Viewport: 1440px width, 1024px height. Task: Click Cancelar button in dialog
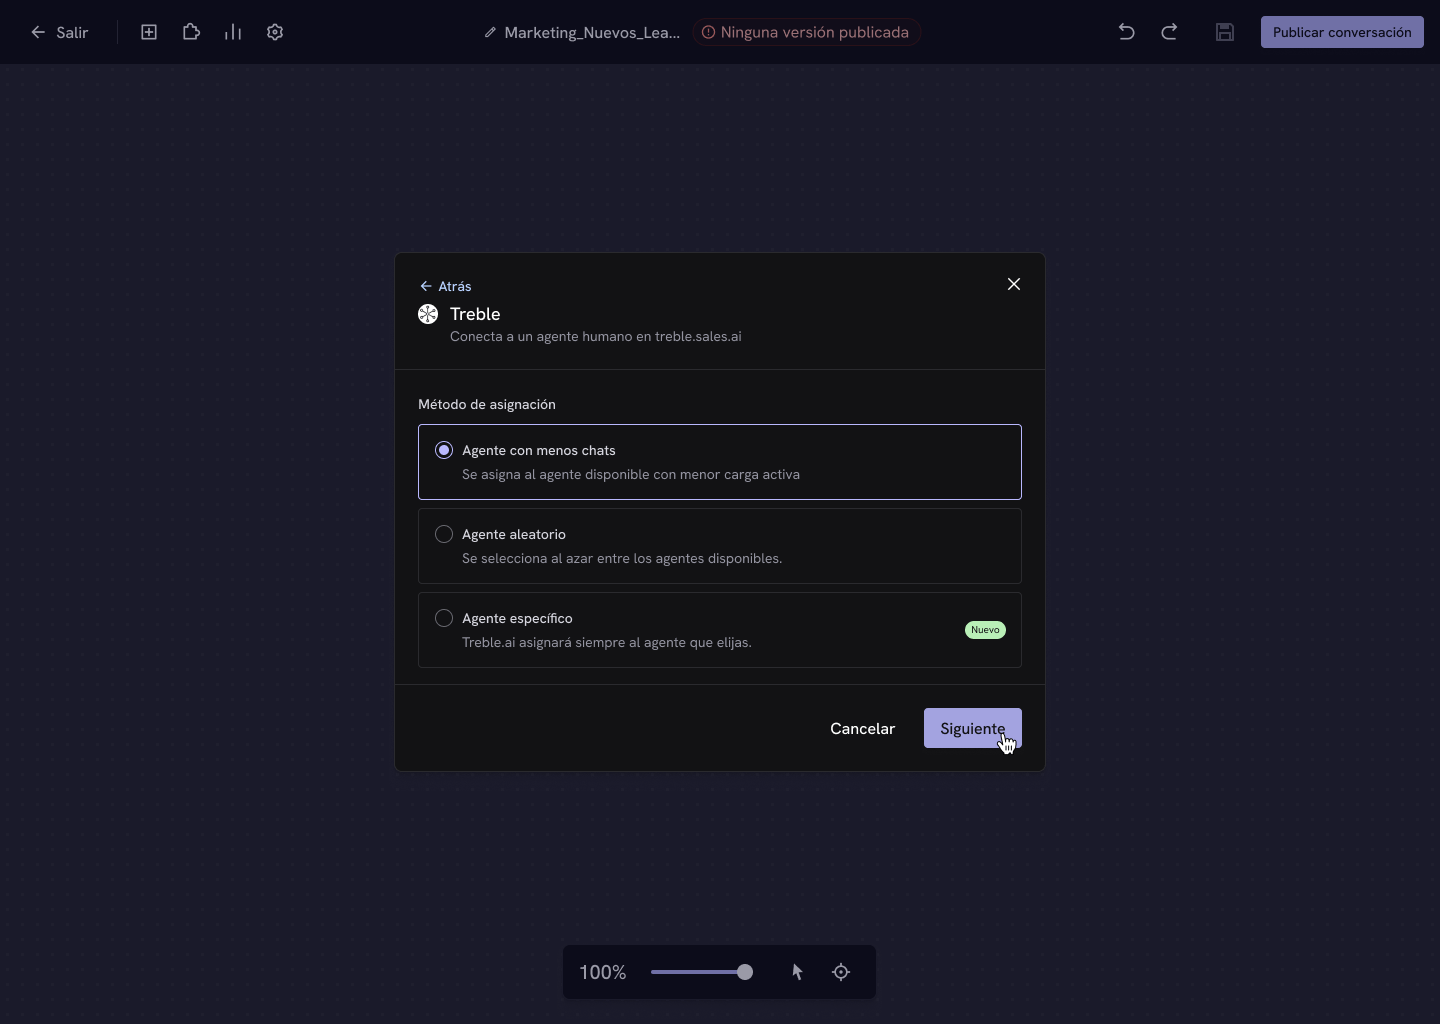pos(862,728)
